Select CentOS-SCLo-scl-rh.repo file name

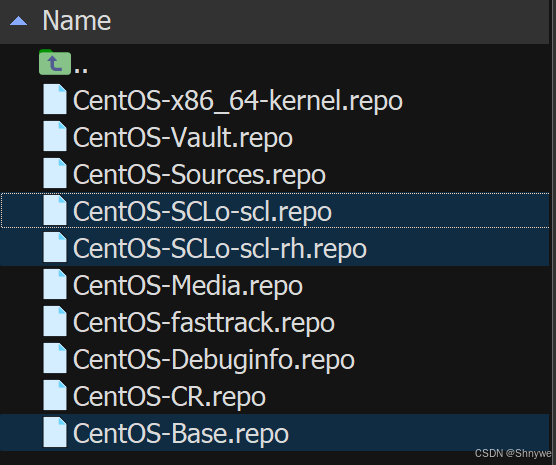pos(220,249)
